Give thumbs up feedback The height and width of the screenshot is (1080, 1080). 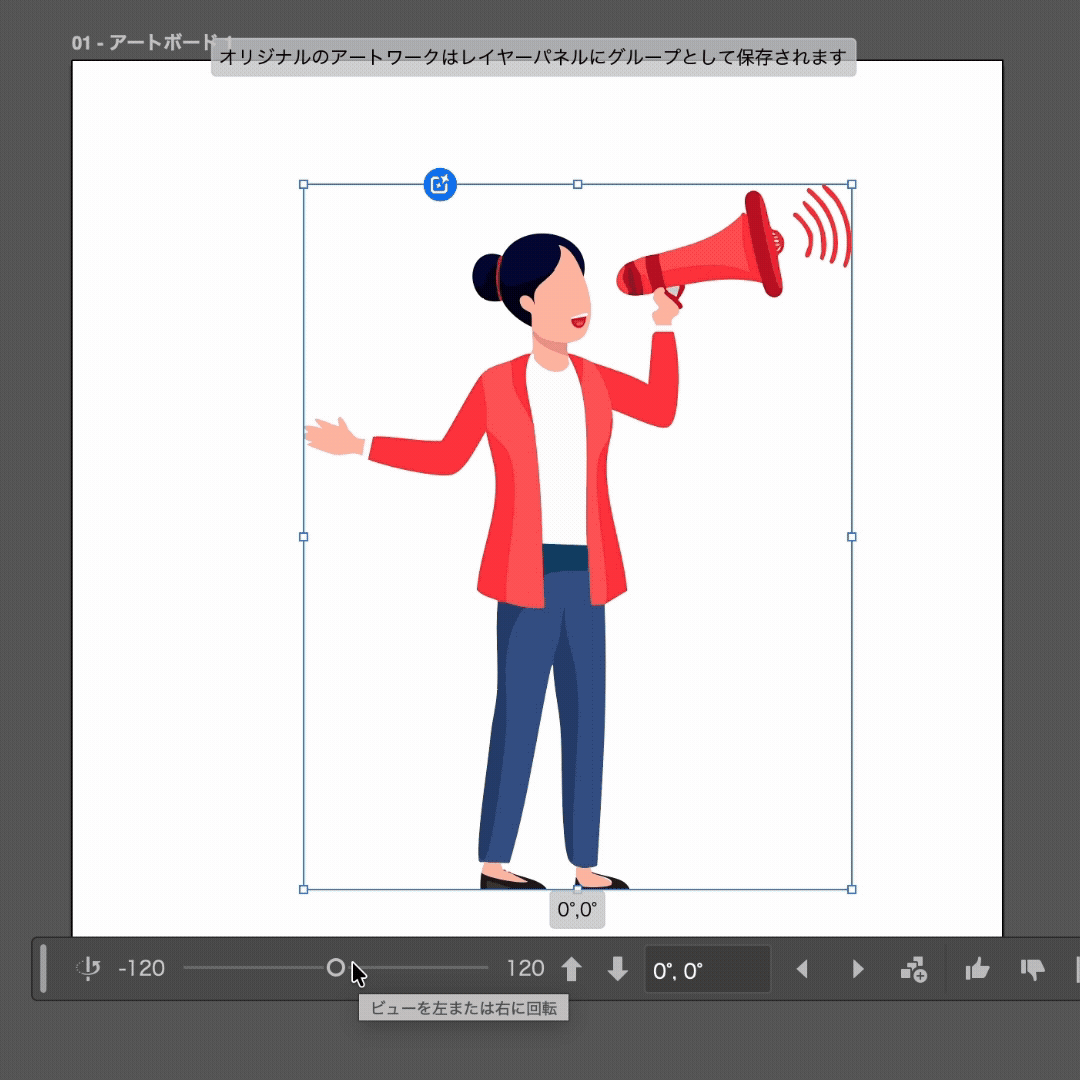977,969
